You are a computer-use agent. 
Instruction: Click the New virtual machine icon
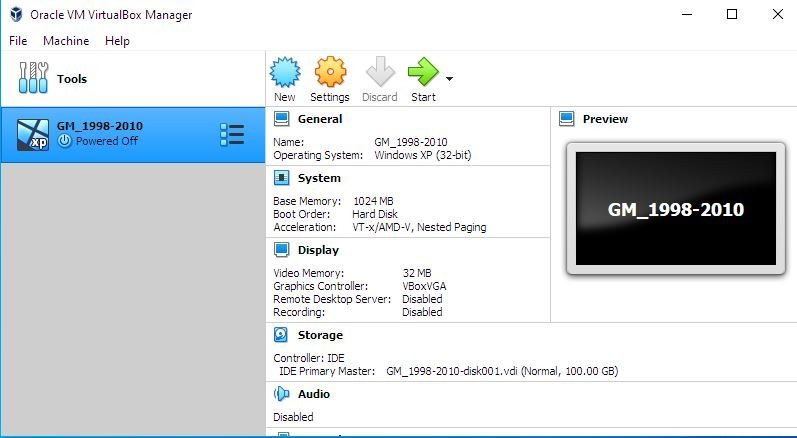tap(285, 72)
